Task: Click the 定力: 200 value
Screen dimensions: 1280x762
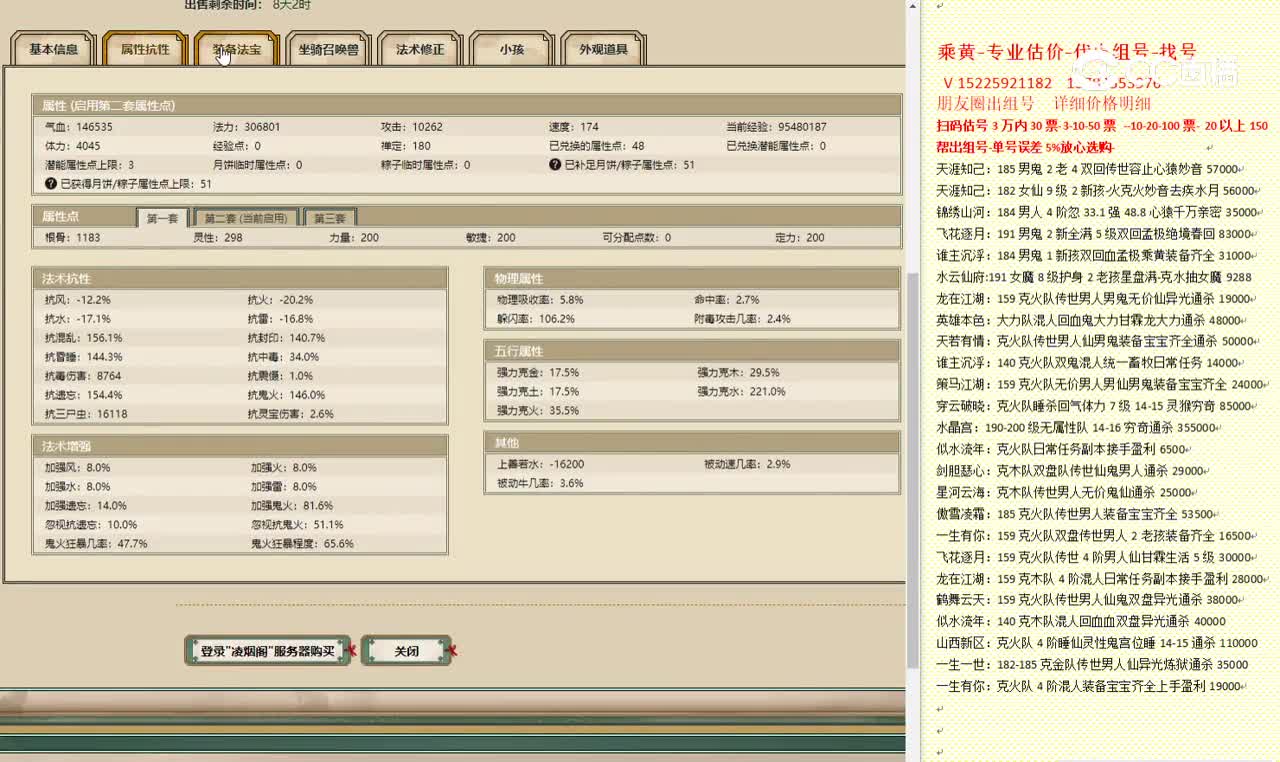Action: pos(800,237)
